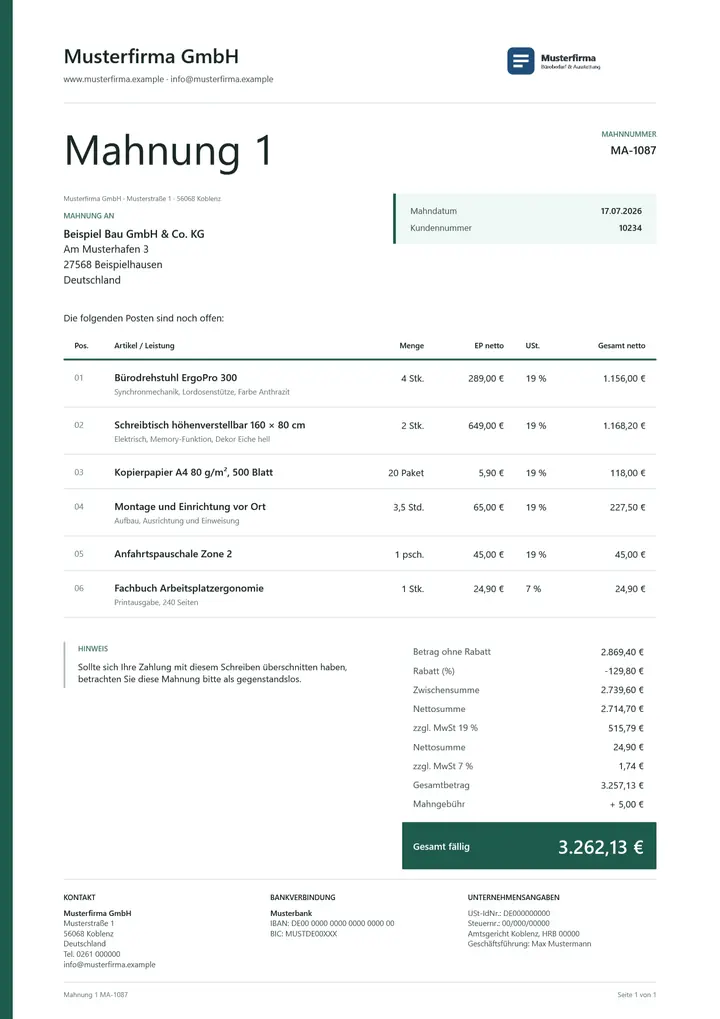The image size is (720, 1019).
Task: Click the 'BANKVERBINDUNG' footer heading
Action: (303, 897)
